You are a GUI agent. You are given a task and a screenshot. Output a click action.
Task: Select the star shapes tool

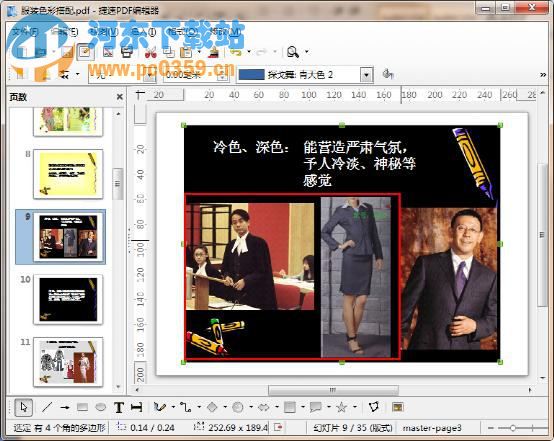click(x=342, y=407)
